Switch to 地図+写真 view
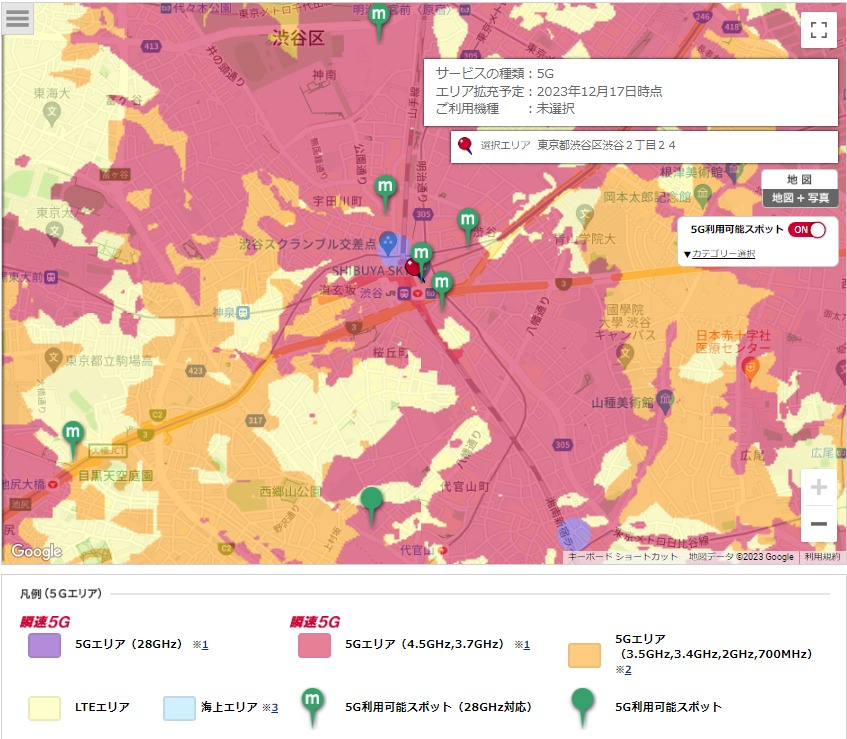 [799, 198]
